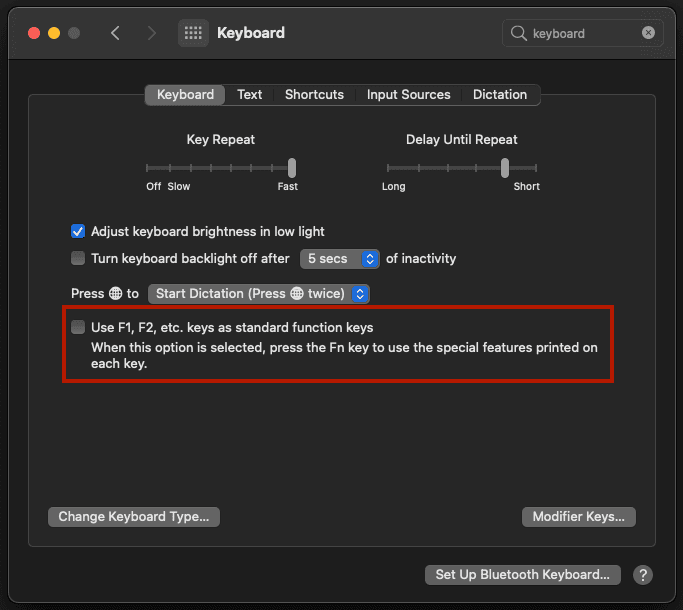This screenshot has width=683, height=610.
Task: Show all preferences grid icon
Action: pyautogui.click(x=193, y=33)
